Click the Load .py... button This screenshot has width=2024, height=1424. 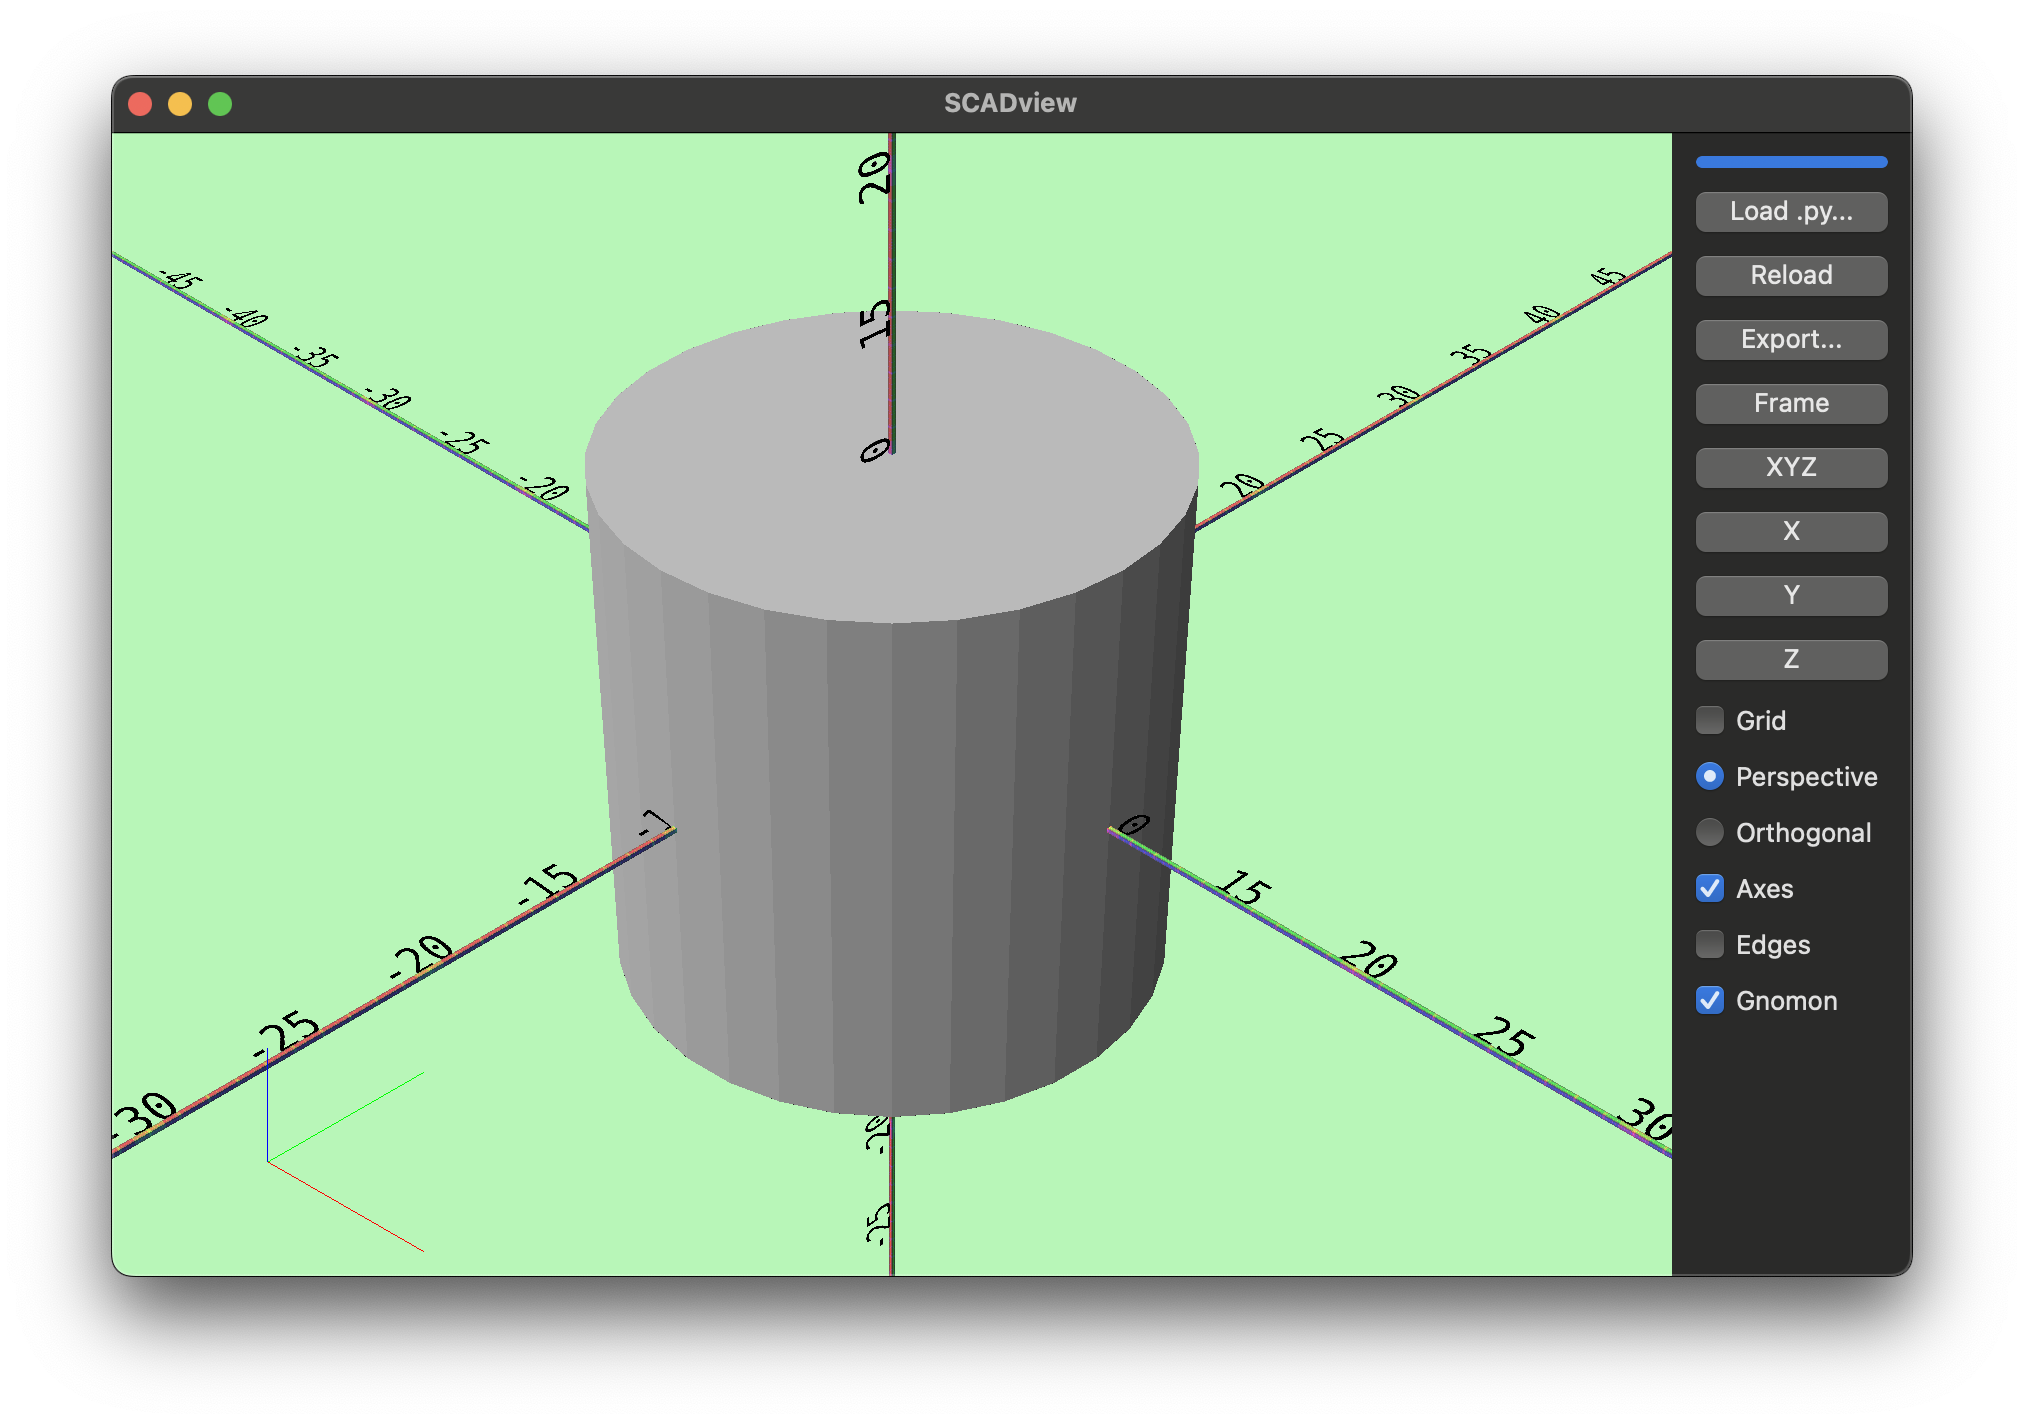tap(1790, 211)
